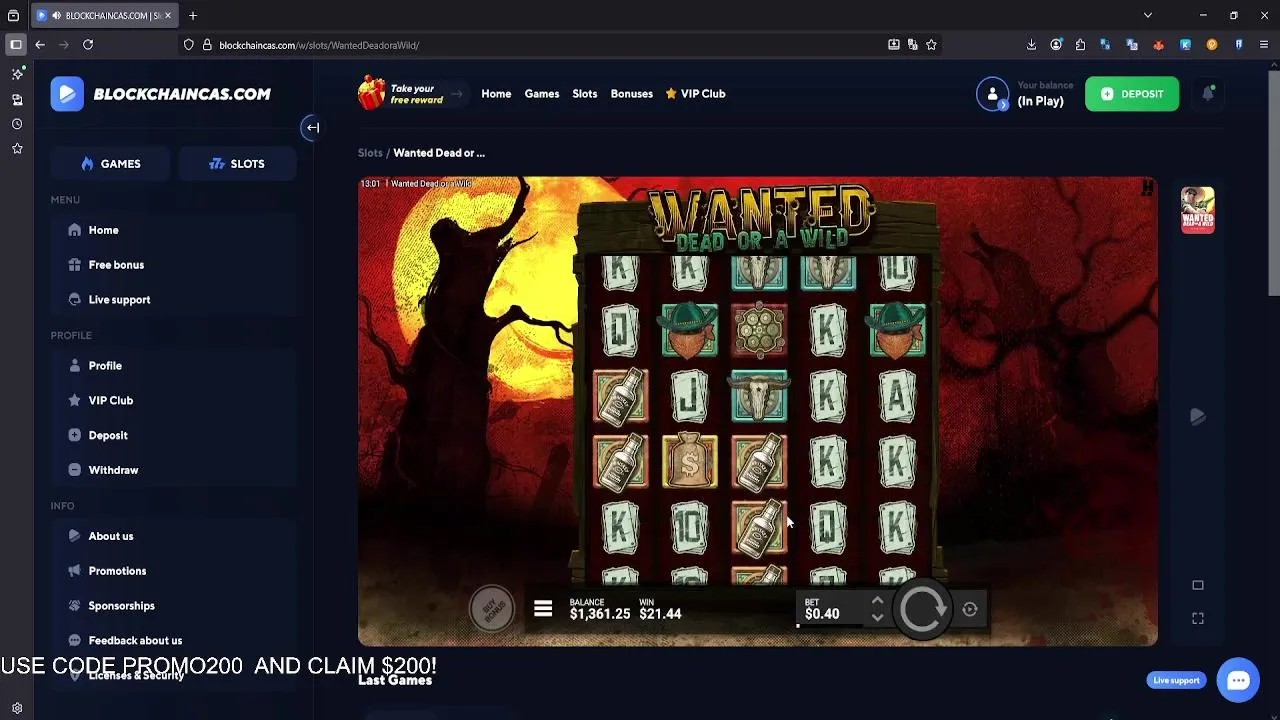Spin the reels with the circular arrow
1280x720 pixels.
pos(922,608)
